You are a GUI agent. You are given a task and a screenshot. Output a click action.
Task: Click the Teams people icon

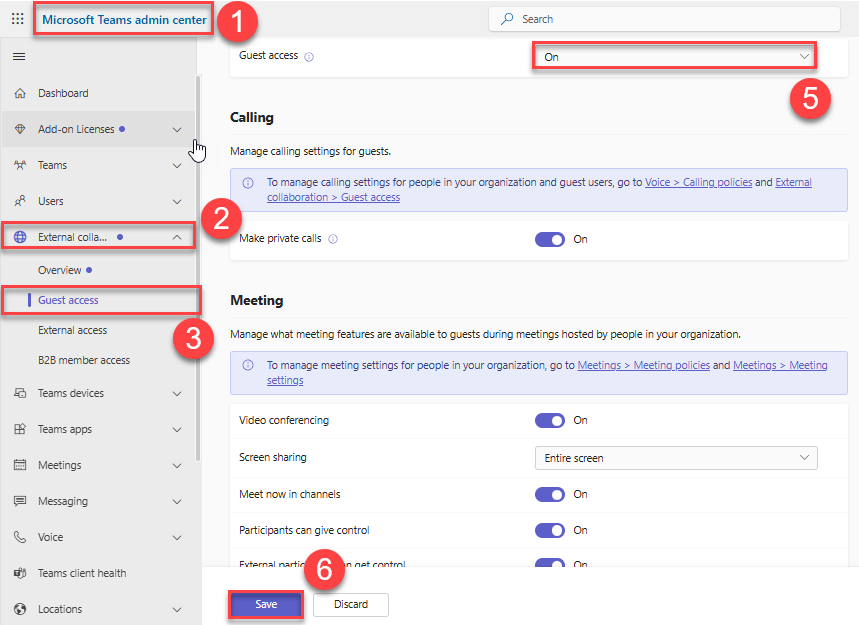tap(20, 165)
